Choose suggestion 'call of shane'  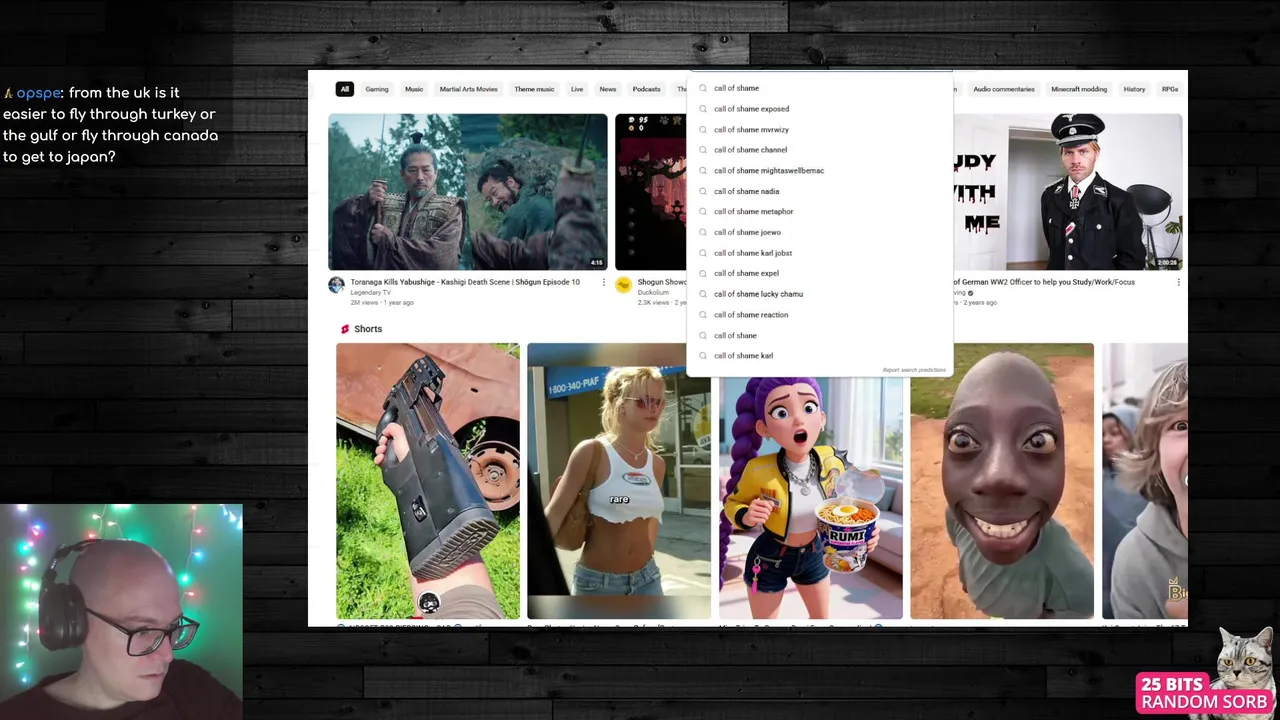point(820,336)
